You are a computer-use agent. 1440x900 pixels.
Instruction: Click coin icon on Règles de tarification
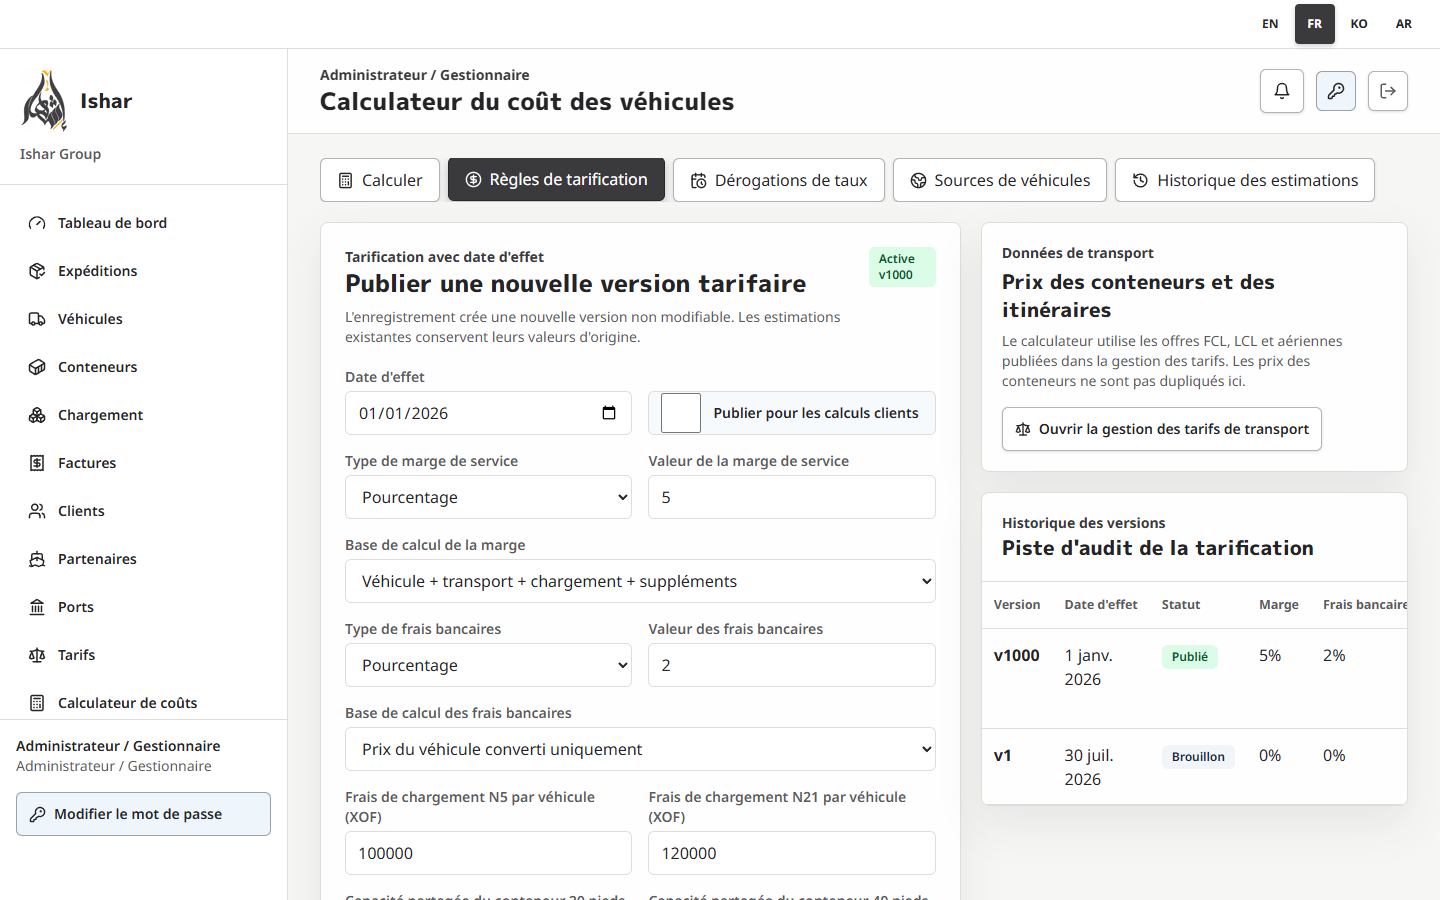[473, 180]
